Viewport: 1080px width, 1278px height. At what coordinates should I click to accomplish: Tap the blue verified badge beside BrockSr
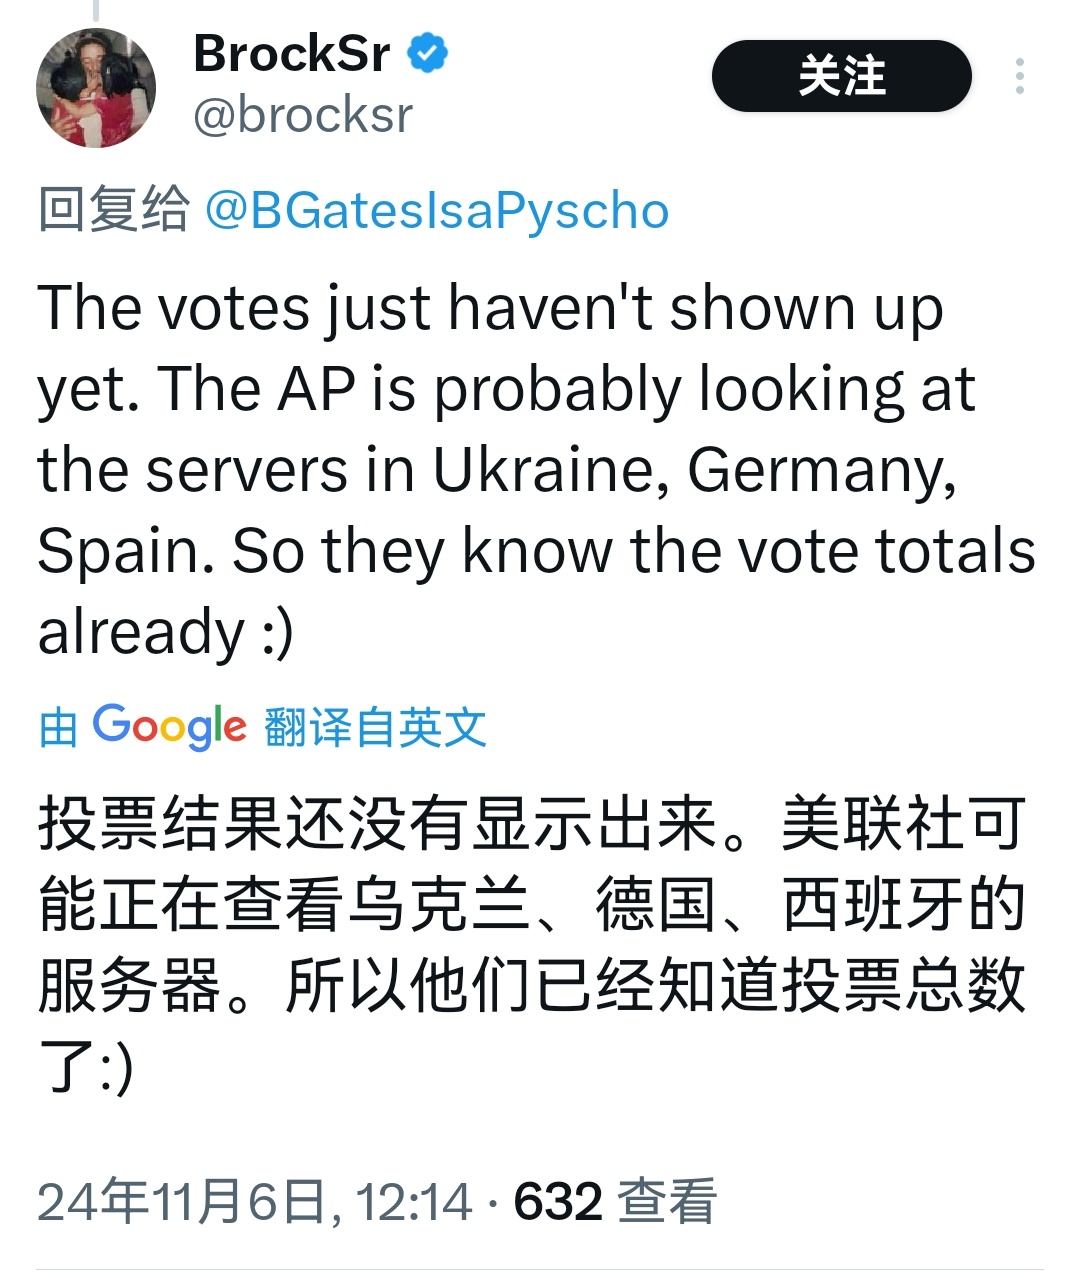coord(427,53)
